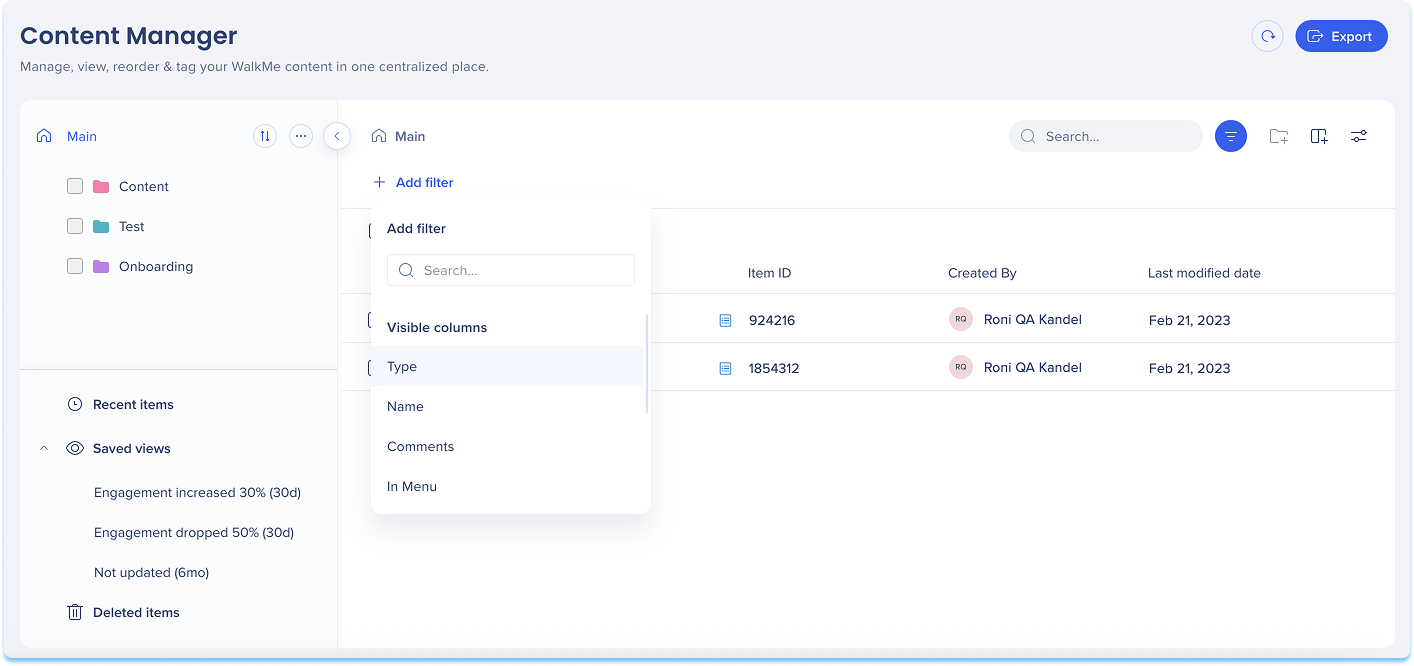Viewport: 1414px width, 666px height.
Task: Select Engagement increased 30% (30d) view
Action: 197,493
